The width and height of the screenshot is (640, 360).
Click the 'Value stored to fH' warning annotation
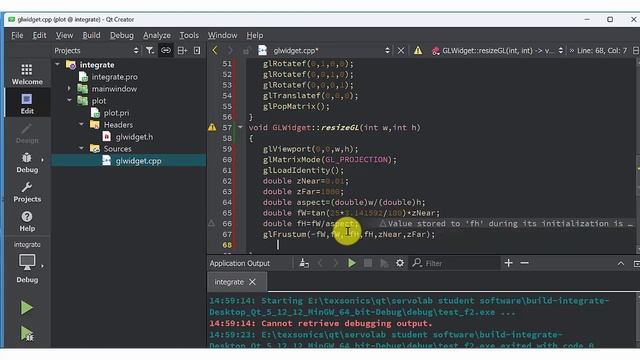point(505,223)
